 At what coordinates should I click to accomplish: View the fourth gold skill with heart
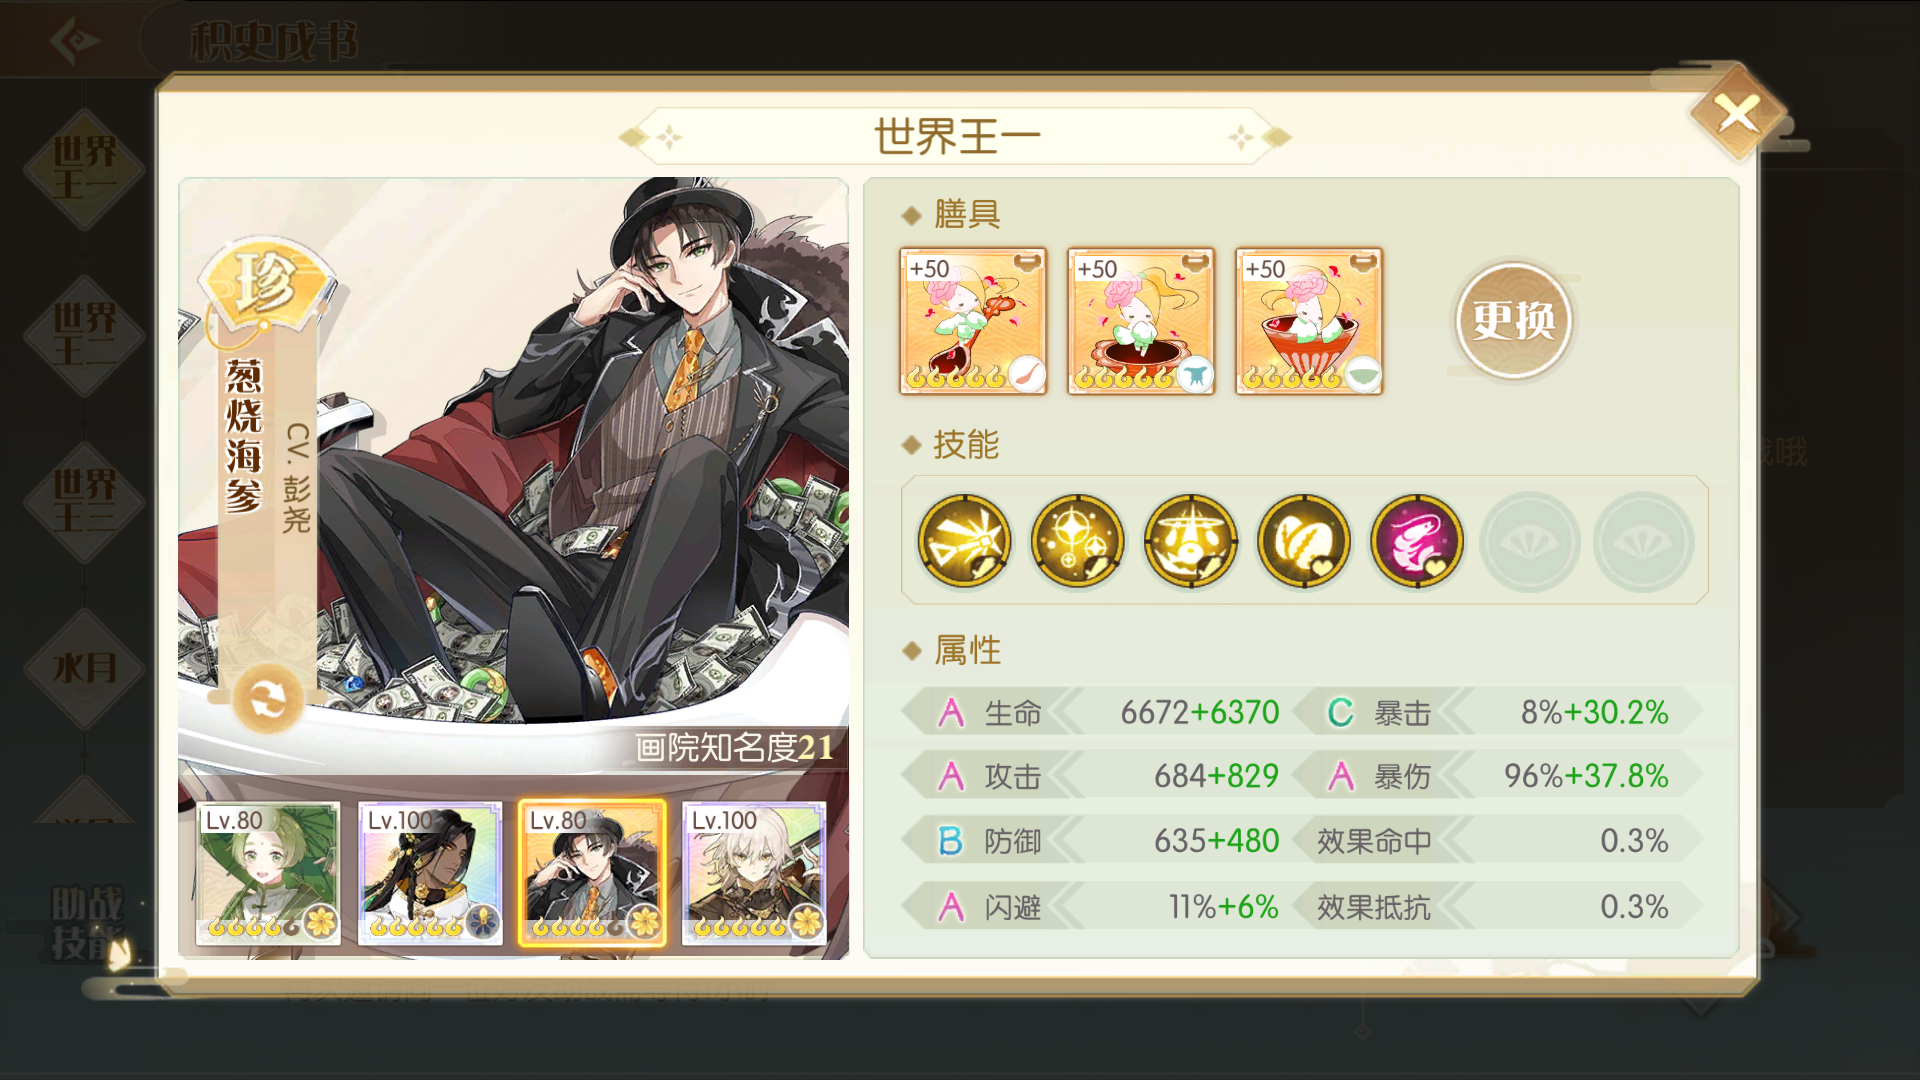point(1303,541)
